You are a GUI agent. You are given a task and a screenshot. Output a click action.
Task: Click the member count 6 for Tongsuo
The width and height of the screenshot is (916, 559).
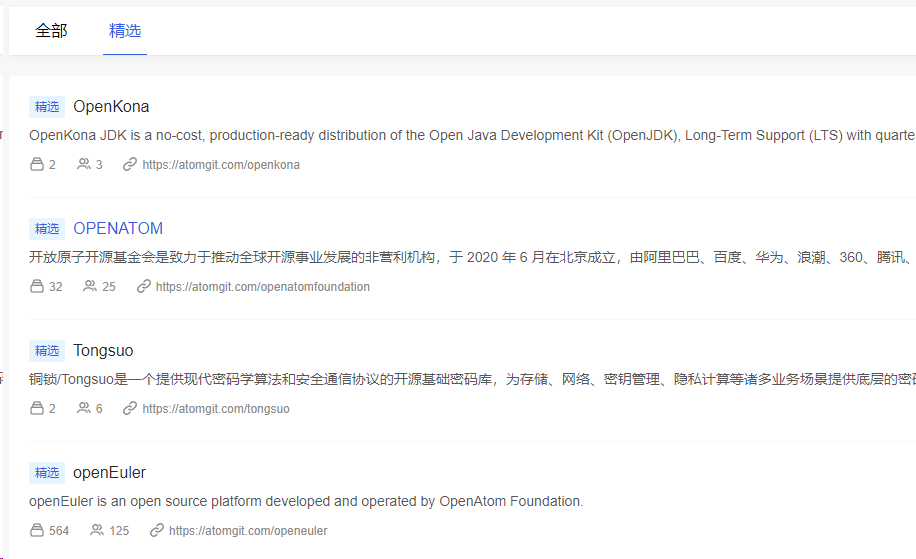(x=99, y=409)
